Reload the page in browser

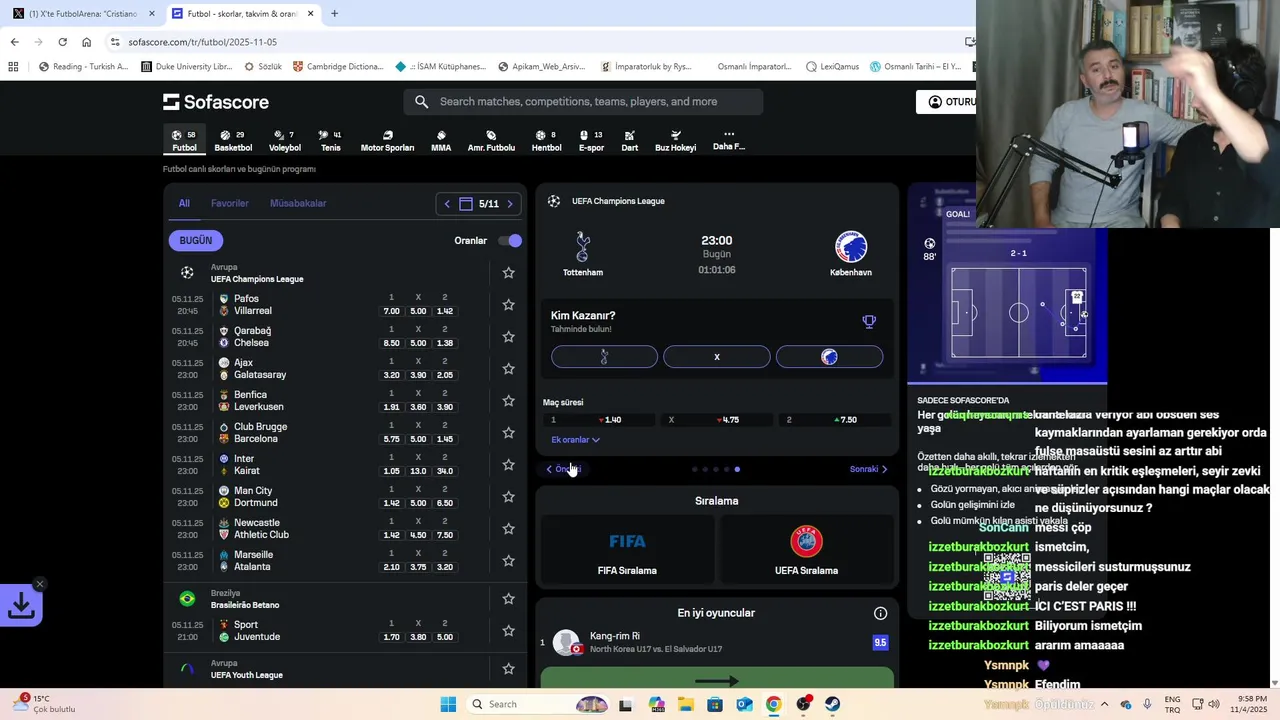[x=62, y=42]
